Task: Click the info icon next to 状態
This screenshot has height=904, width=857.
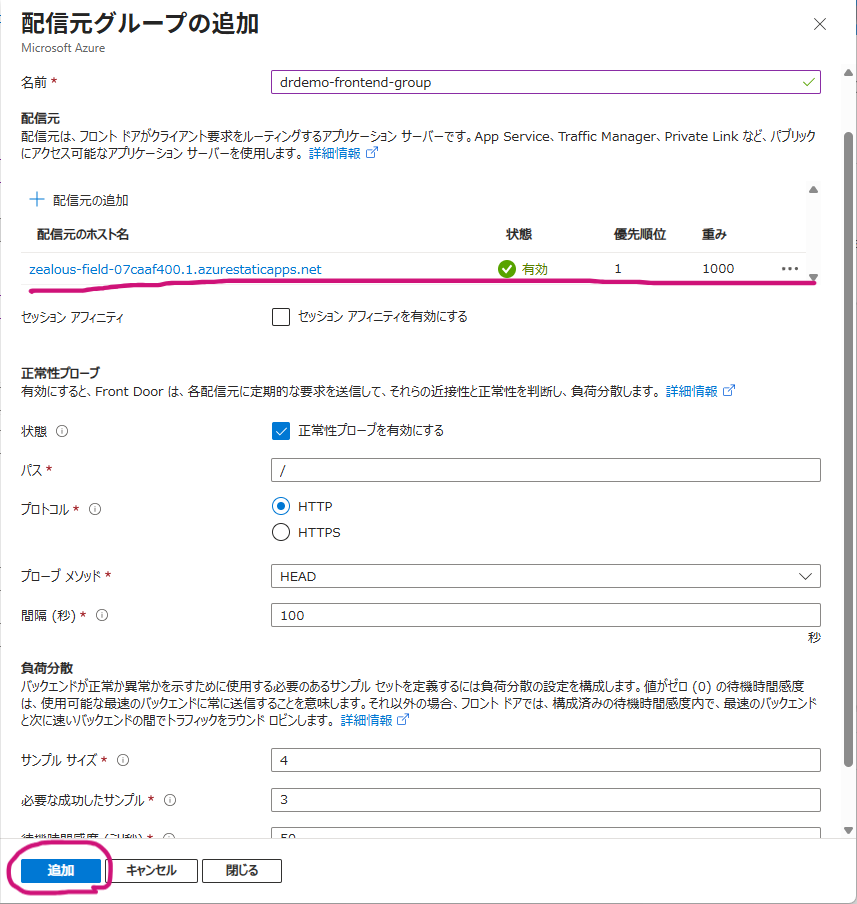Action: click(x=62, y=431)
